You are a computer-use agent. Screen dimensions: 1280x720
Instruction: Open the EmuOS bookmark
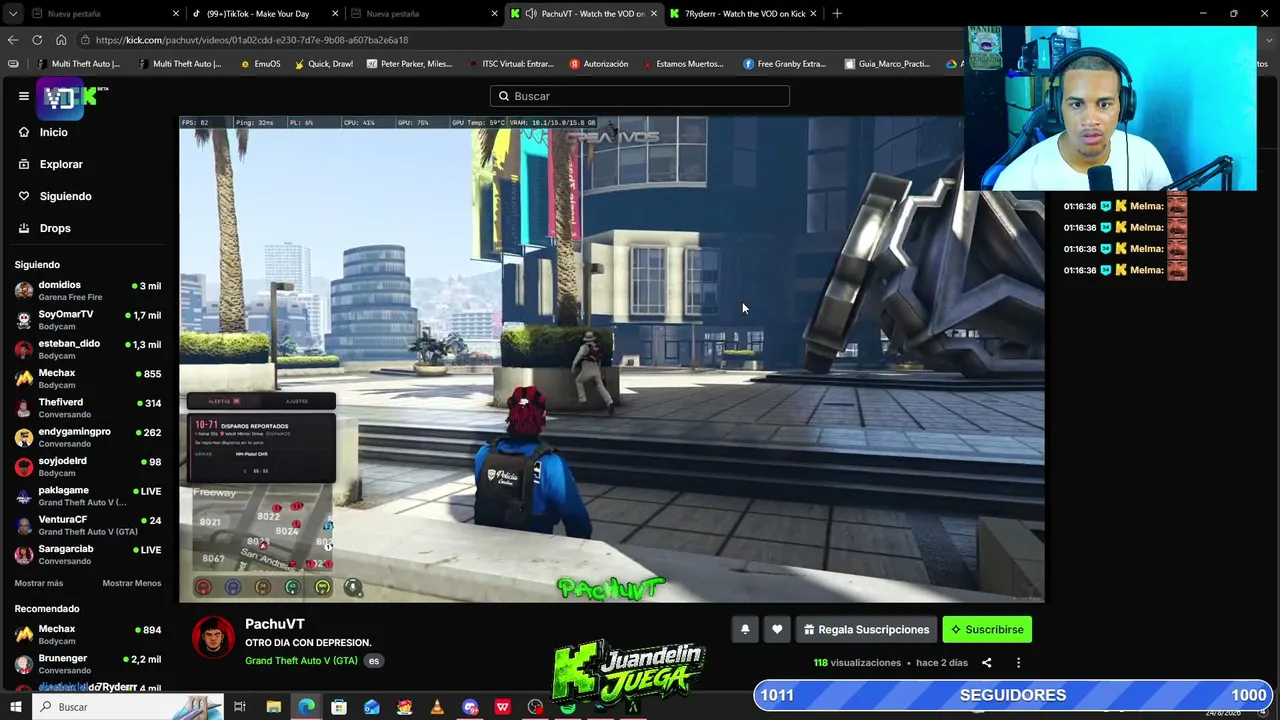[260, 64]
